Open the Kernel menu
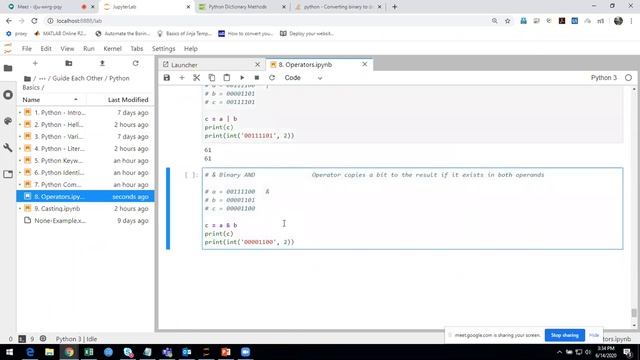Viewport: 640px width, 360px height. (112, 49)
